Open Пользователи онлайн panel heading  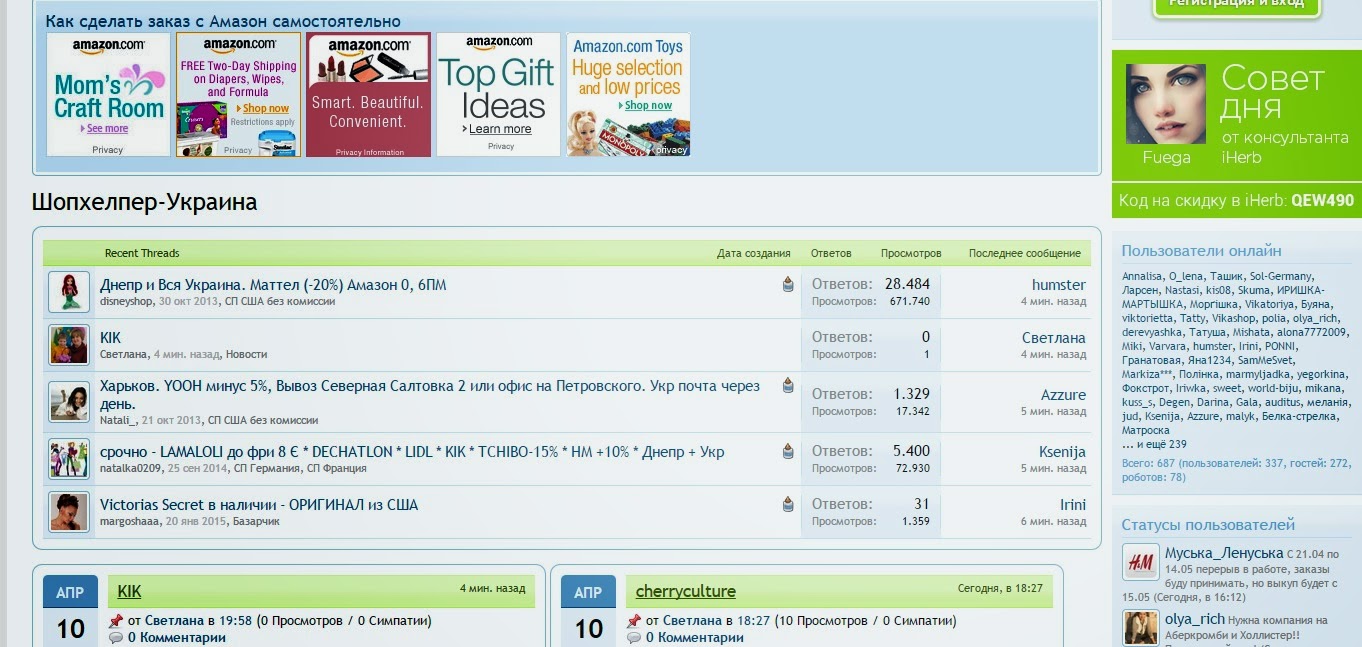point(1201,251)
